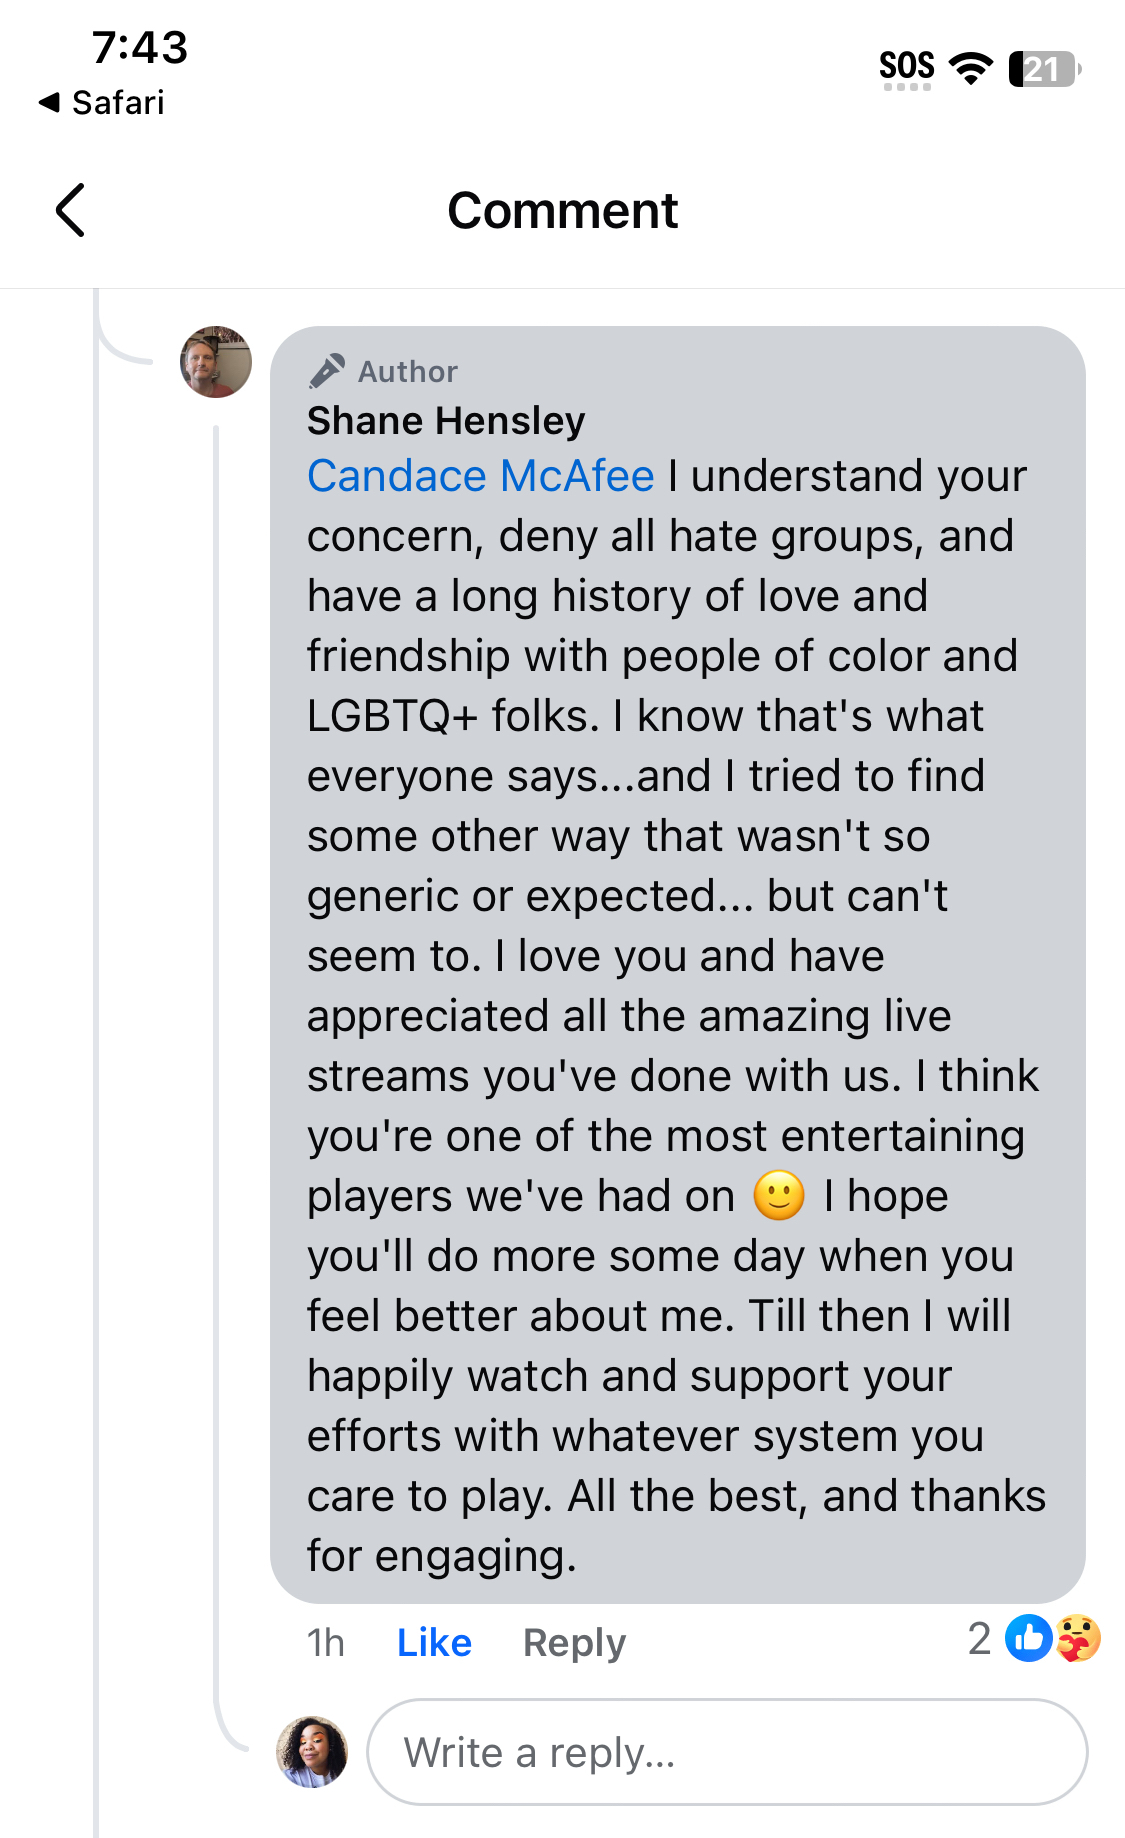1125x1838 pixels.
Task: Click the blue thumbs-up reaction icon
Action: [x=1028, y=1639]
